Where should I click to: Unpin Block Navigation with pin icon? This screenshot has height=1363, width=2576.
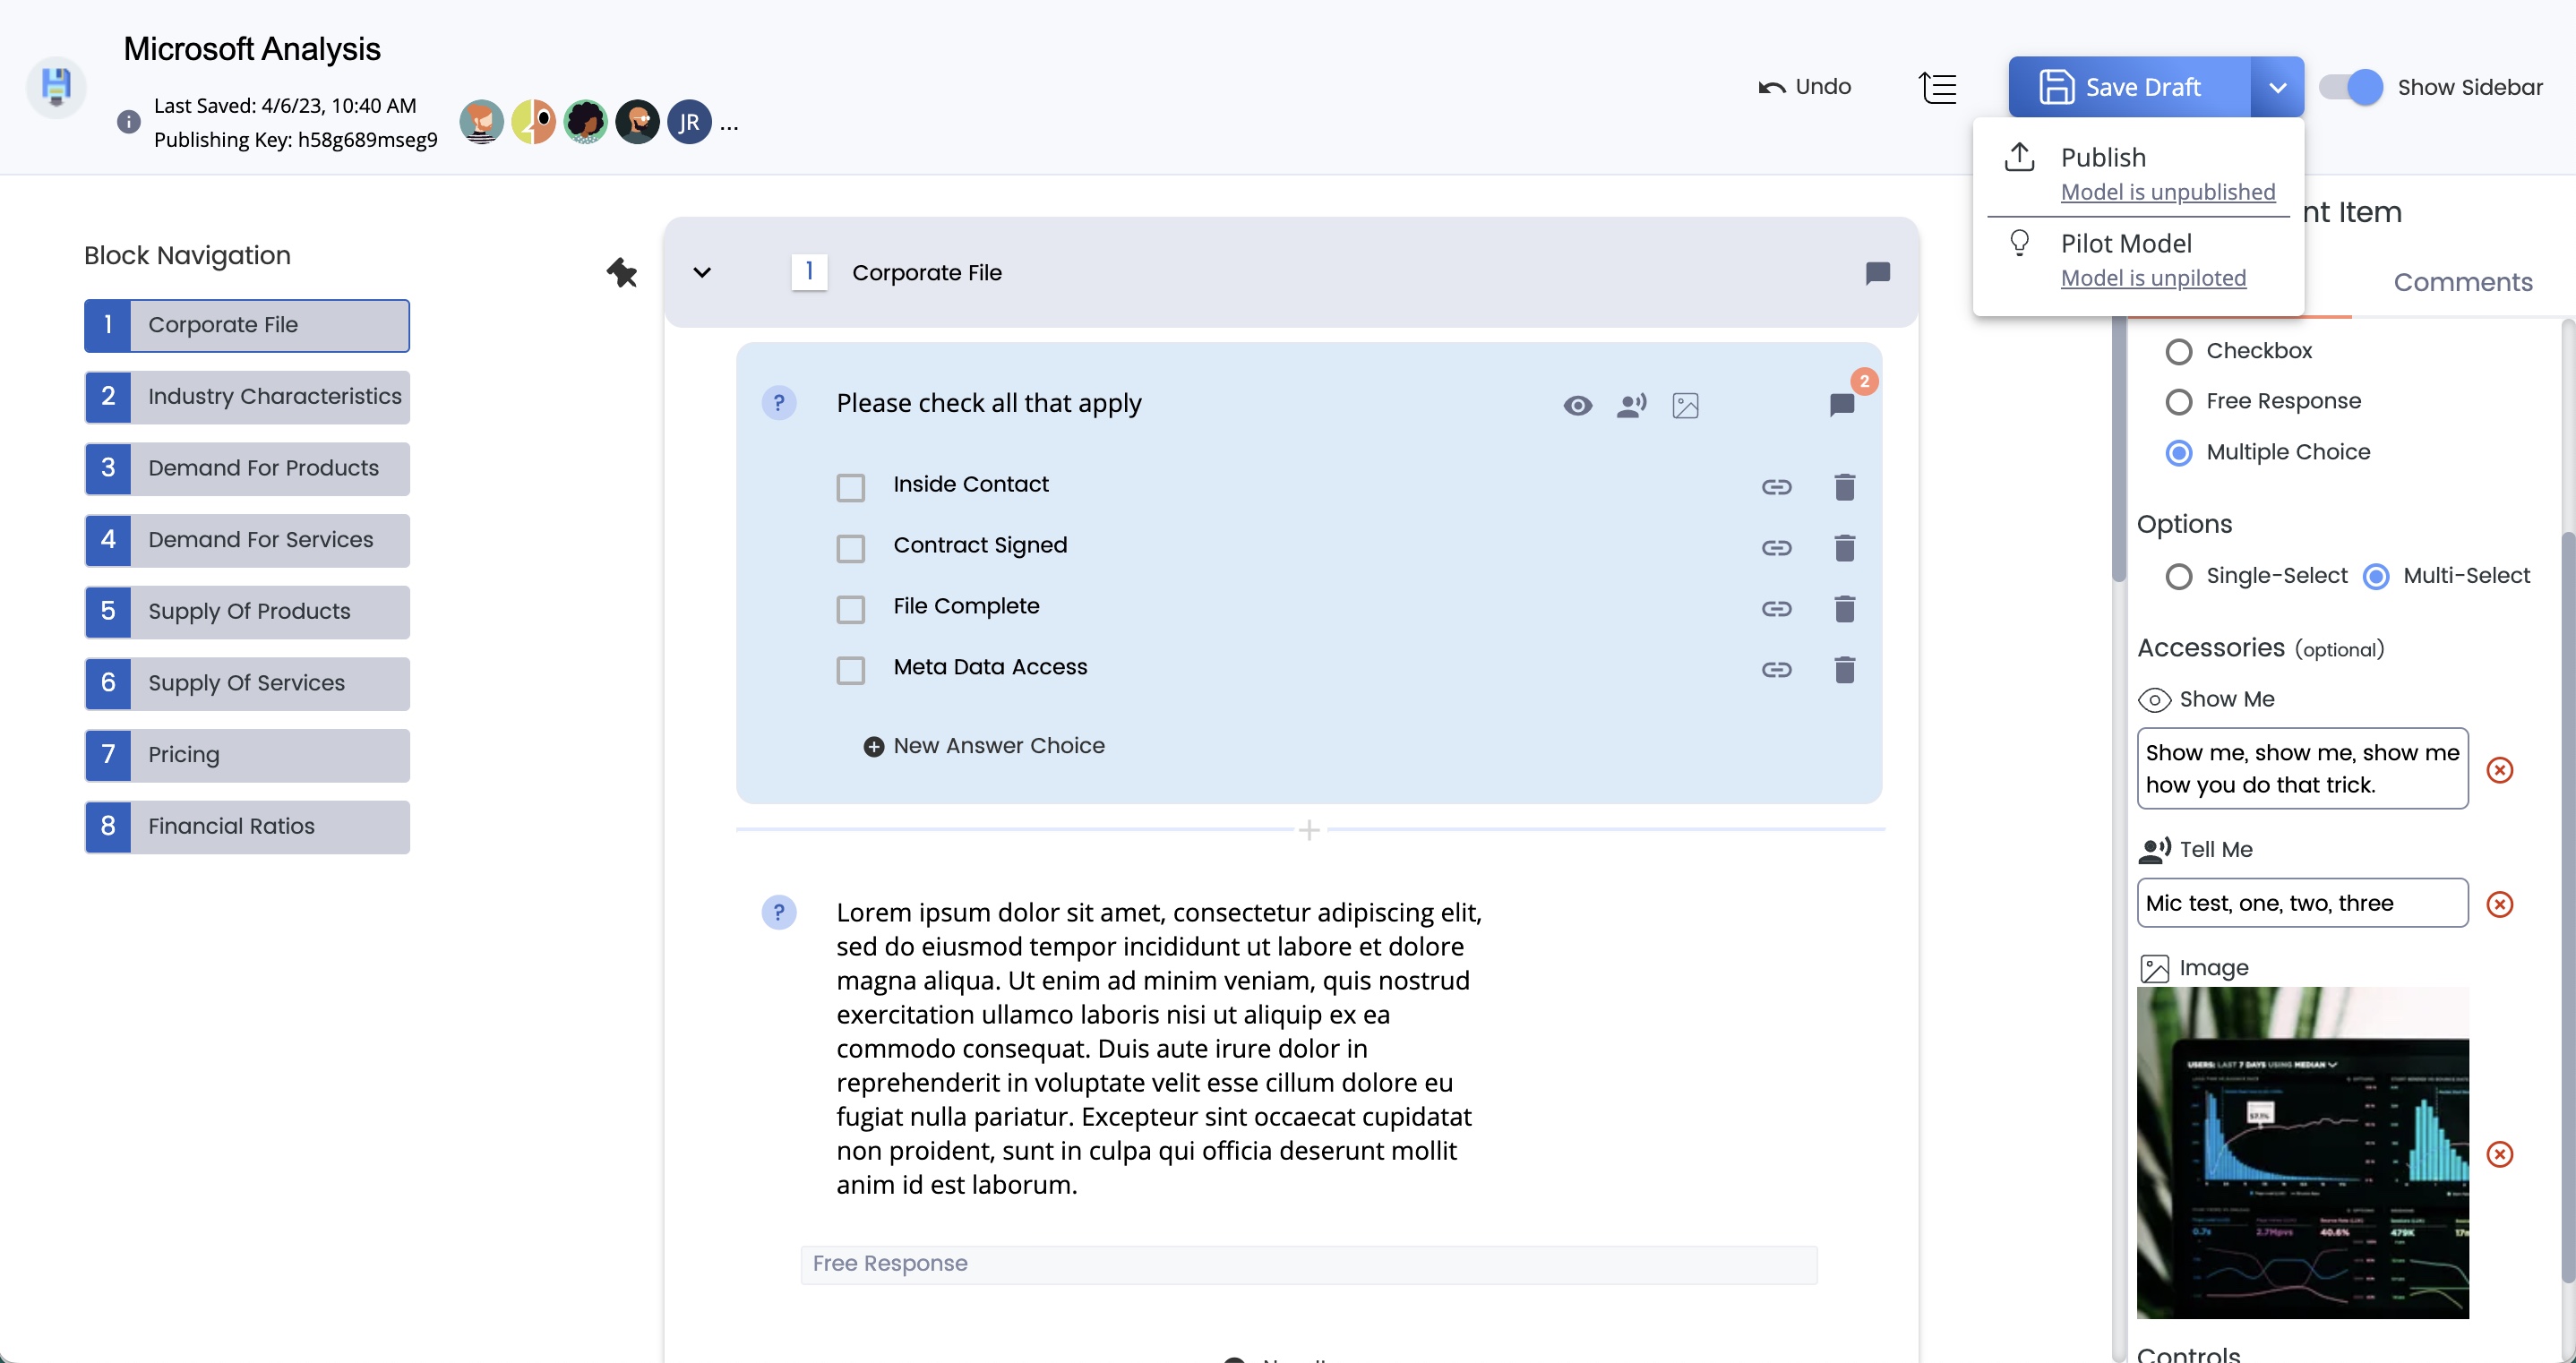pos(621,272)
